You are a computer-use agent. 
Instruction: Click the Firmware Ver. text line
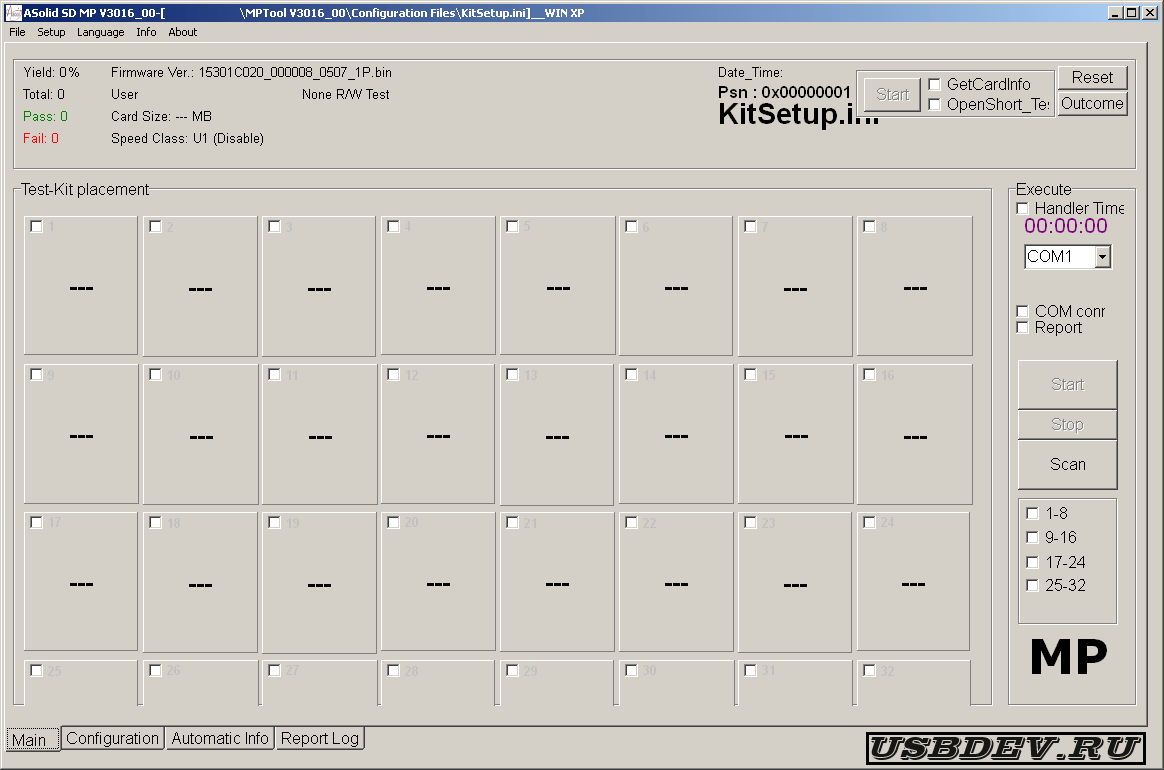coord(251,72)
